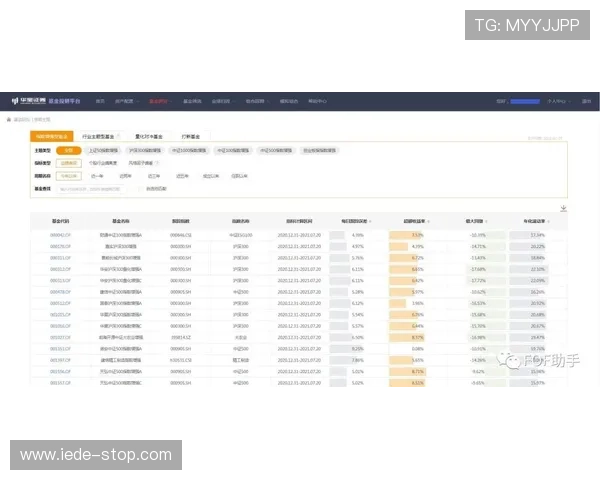The image size is (600, 480).
Task: Open 帮助中心 in the top navigation
Action: tap(317, 101)
